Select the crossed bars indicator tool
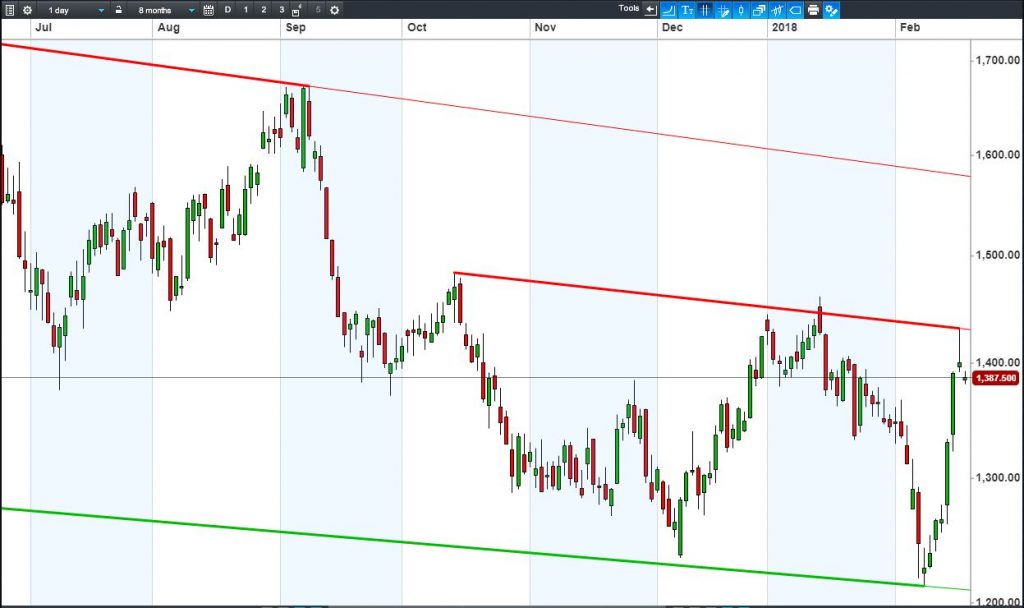Viewport: 1024px width, 608px height. 777,10
